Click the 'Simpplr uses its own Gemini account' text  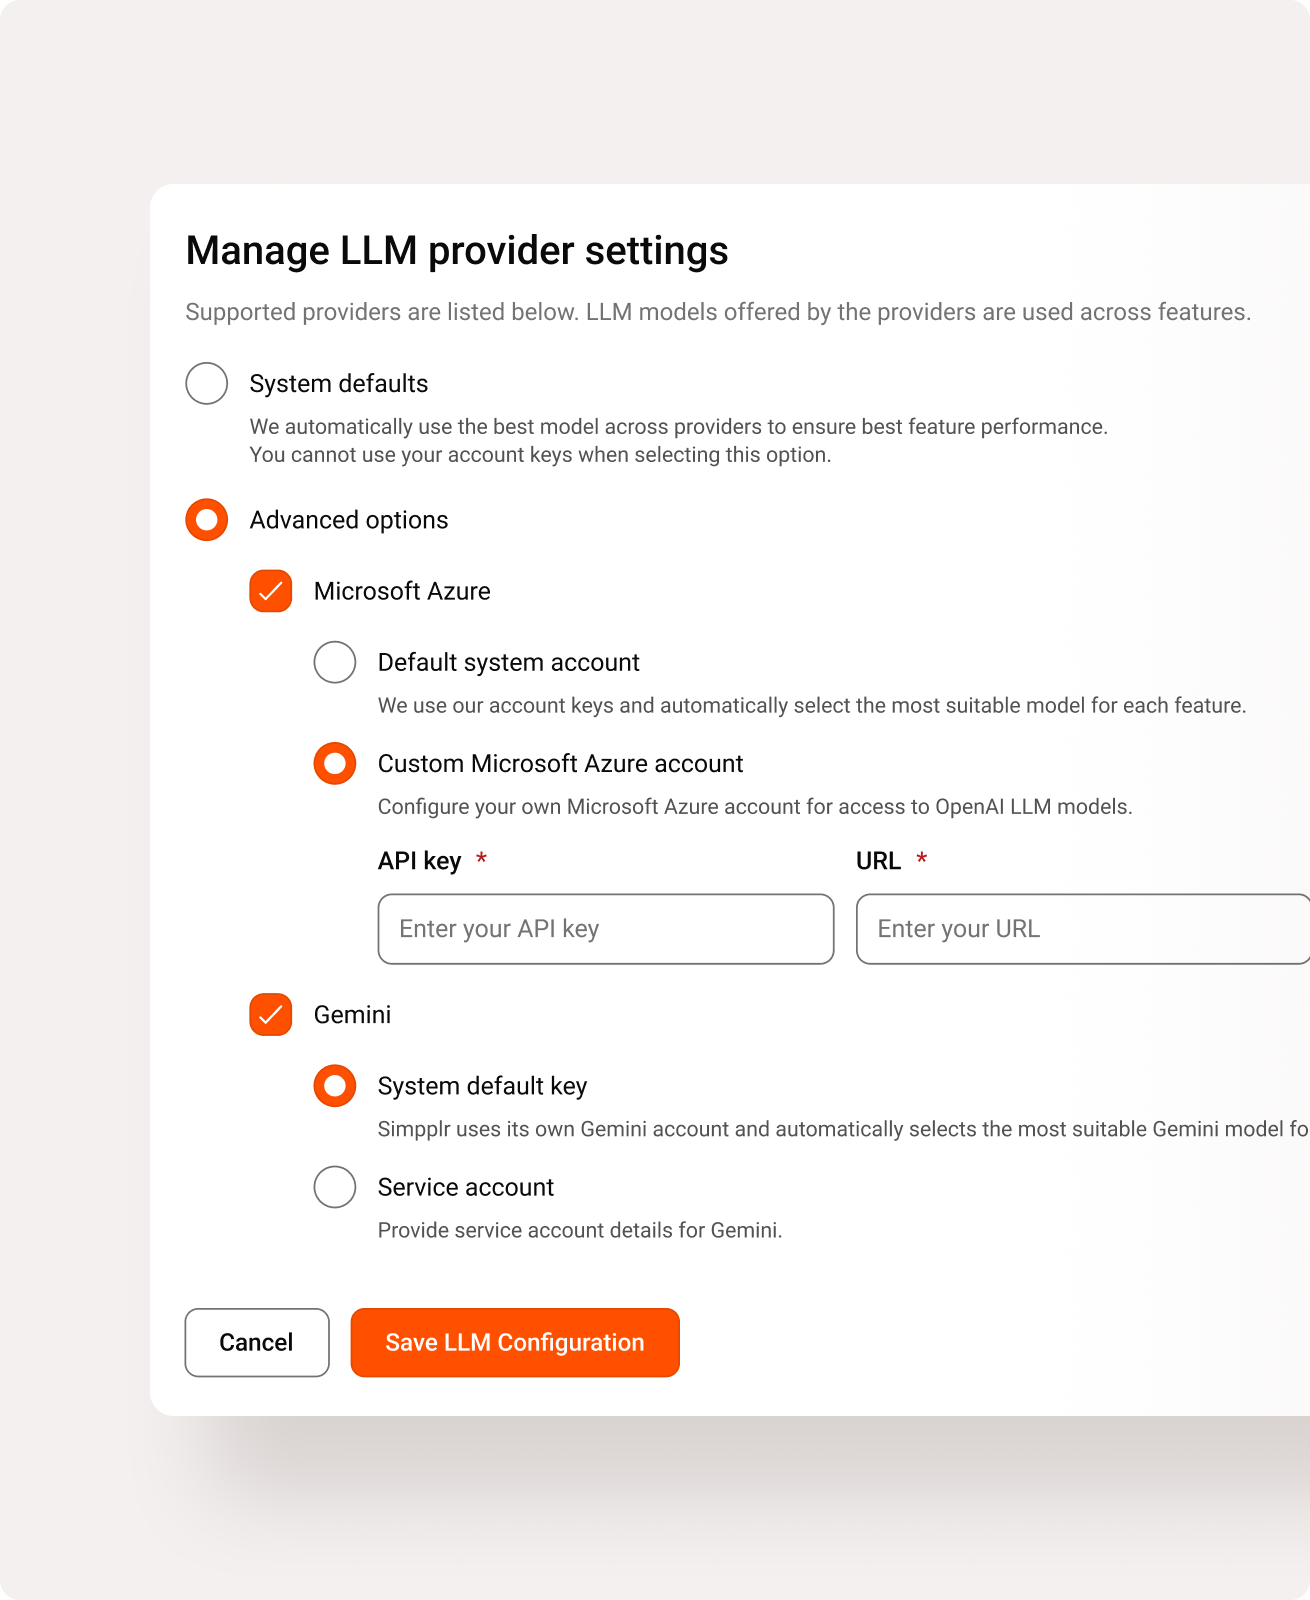(x=844, y=1129)
